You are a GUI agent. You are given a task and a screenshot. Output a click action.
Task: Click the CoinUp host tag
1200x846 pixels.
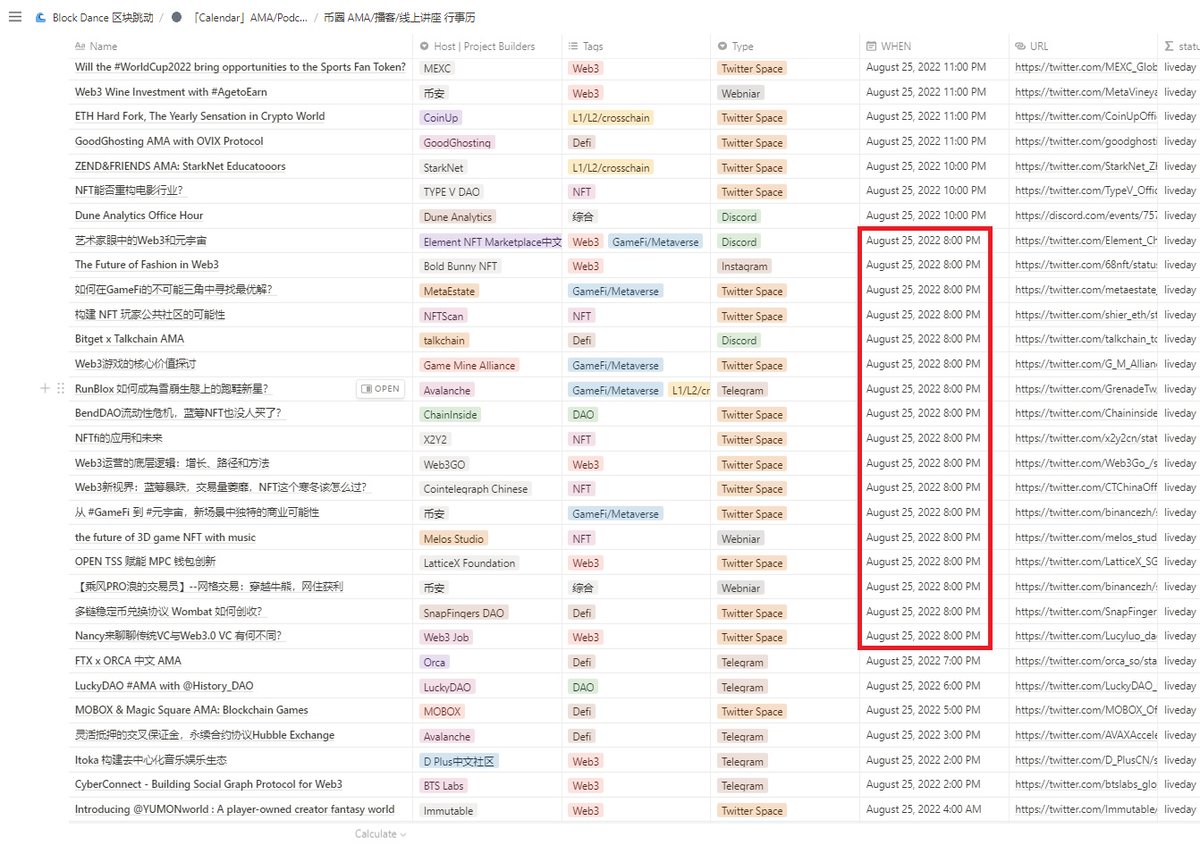441,117
